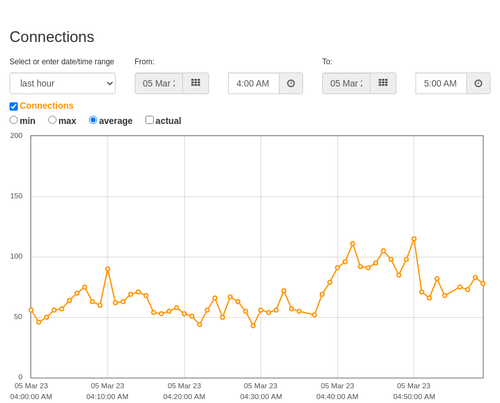Open the To time clock picker icon
Image resolution: width=500 pixels, height=403 pixels.
coord(478,83)
